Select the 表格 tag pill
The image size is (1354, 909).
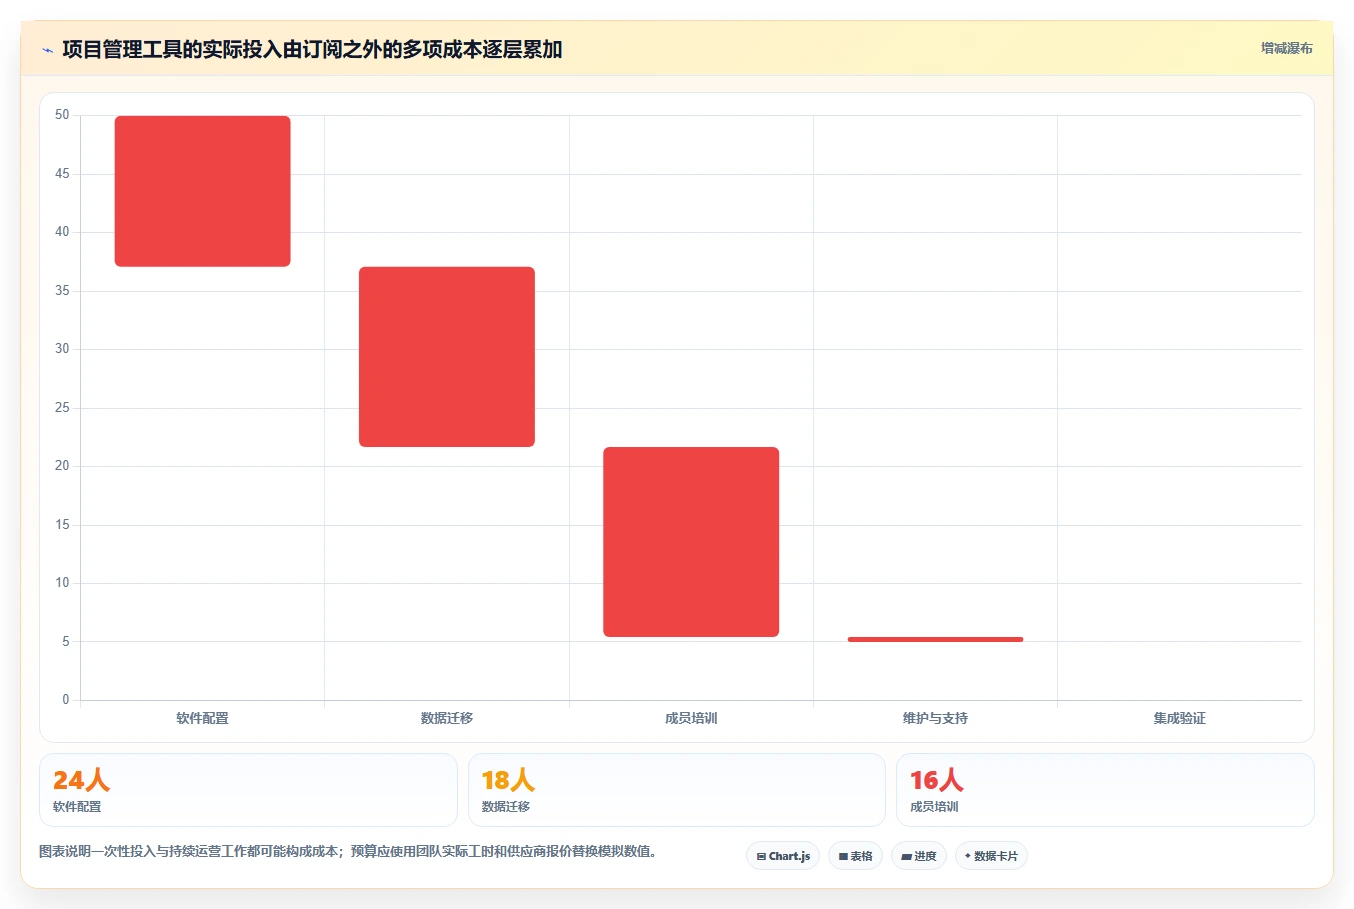click(x=855, y=856)
